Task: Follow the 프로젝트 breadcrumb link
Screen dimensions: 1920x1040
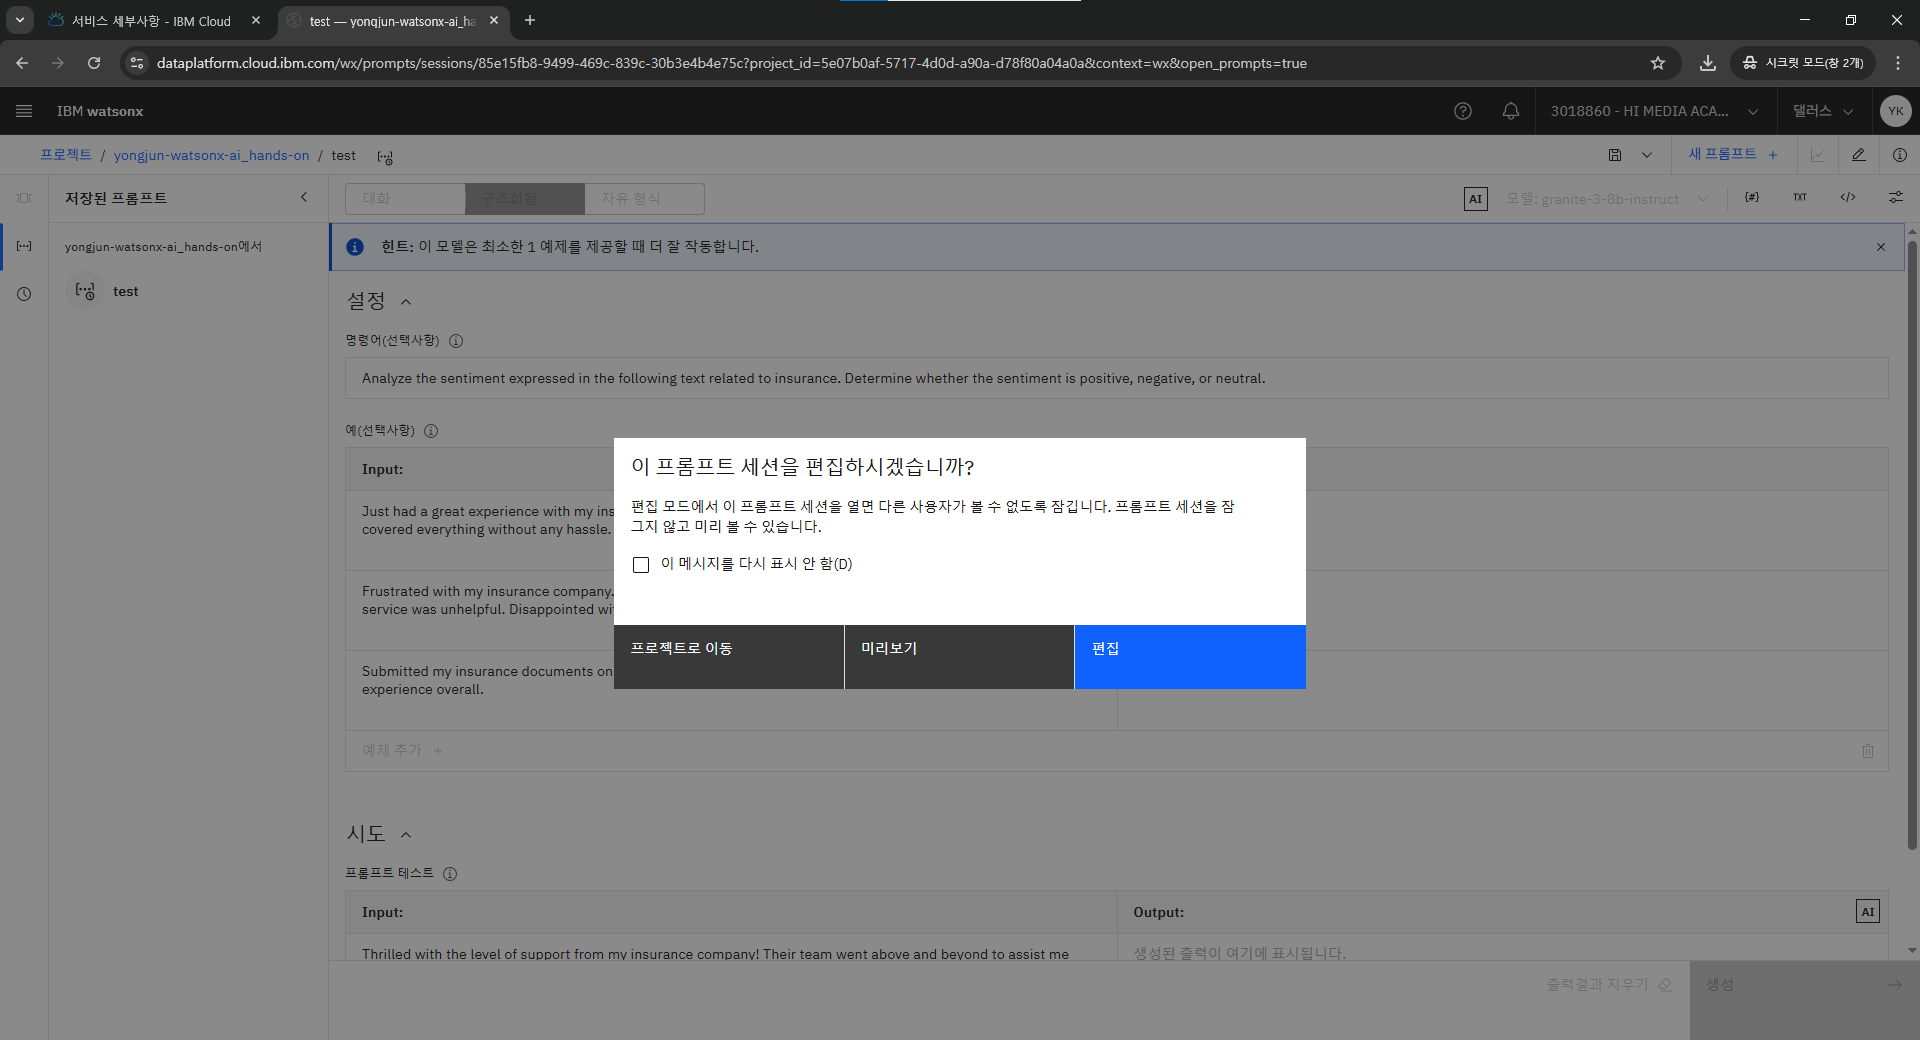Action: point(66,155)
